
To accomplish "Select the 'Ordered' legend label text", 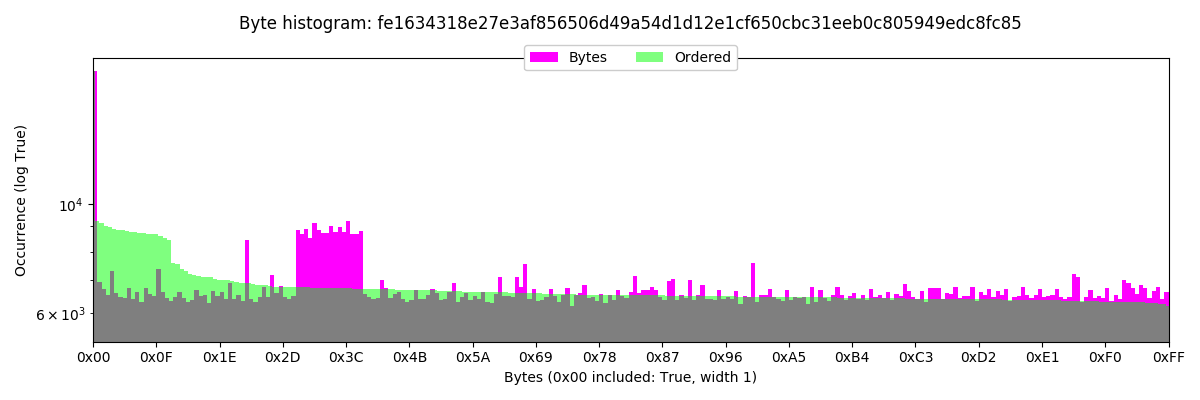I will [702, 58].
